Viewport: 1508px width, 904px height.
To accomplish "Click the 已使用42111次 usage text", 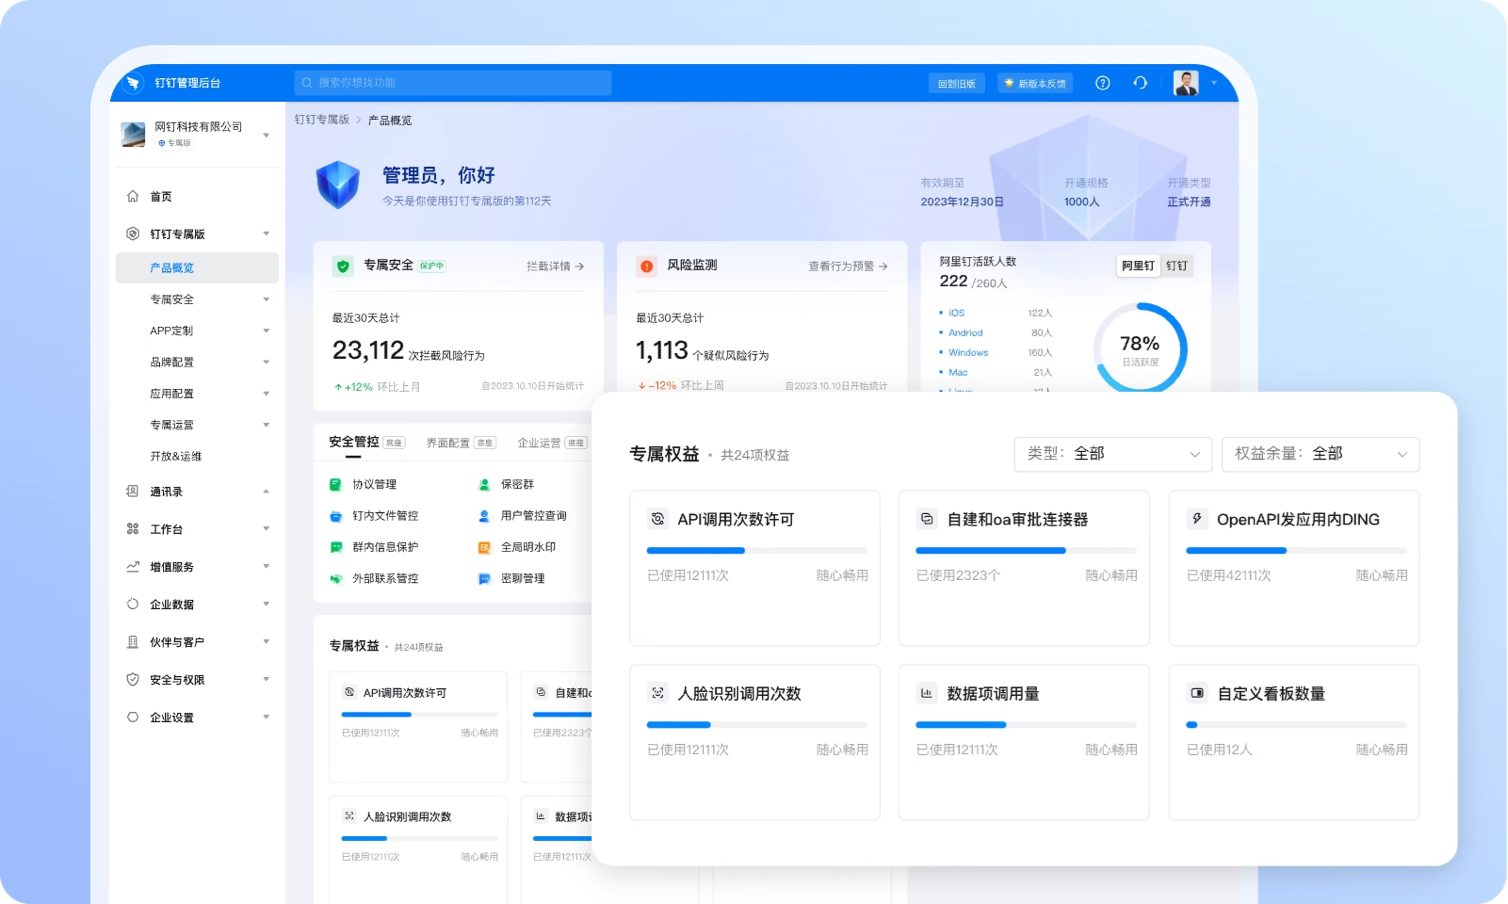I will coord(1229,576).
